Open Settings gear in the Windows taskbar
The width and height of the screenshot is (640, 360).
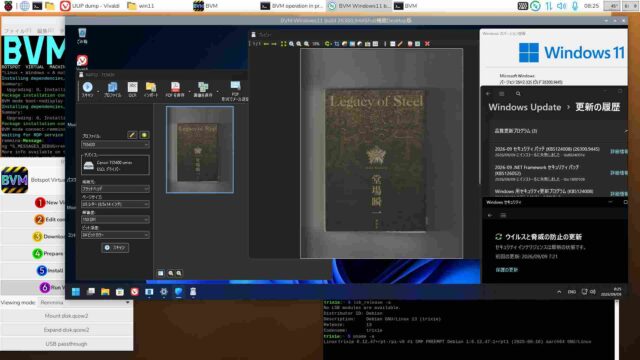(x=164, y=292)
